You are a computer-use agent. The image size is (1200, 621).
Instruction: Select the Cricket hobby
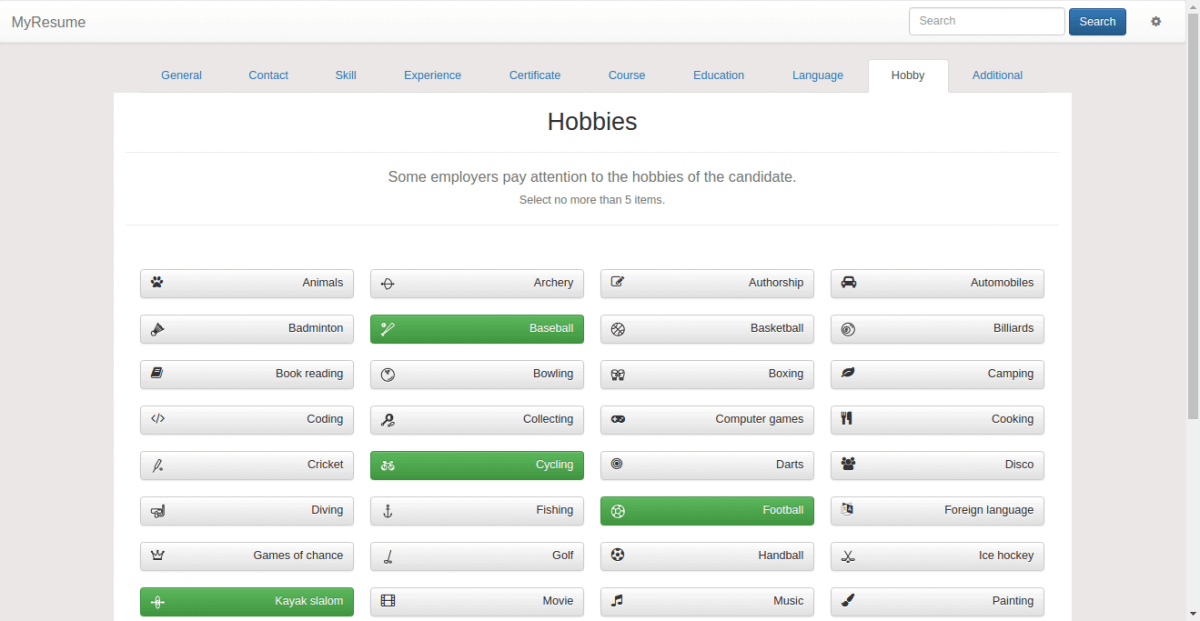[x=247, y=465]
